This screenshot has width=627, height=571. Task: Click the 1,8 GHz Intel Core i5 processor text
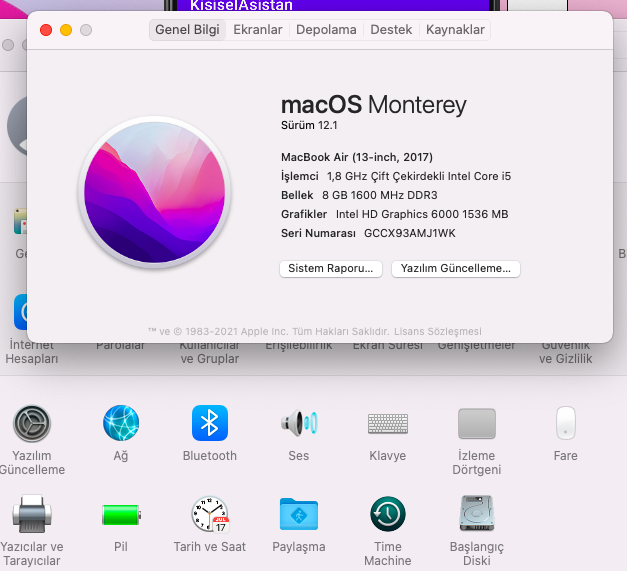419,176
